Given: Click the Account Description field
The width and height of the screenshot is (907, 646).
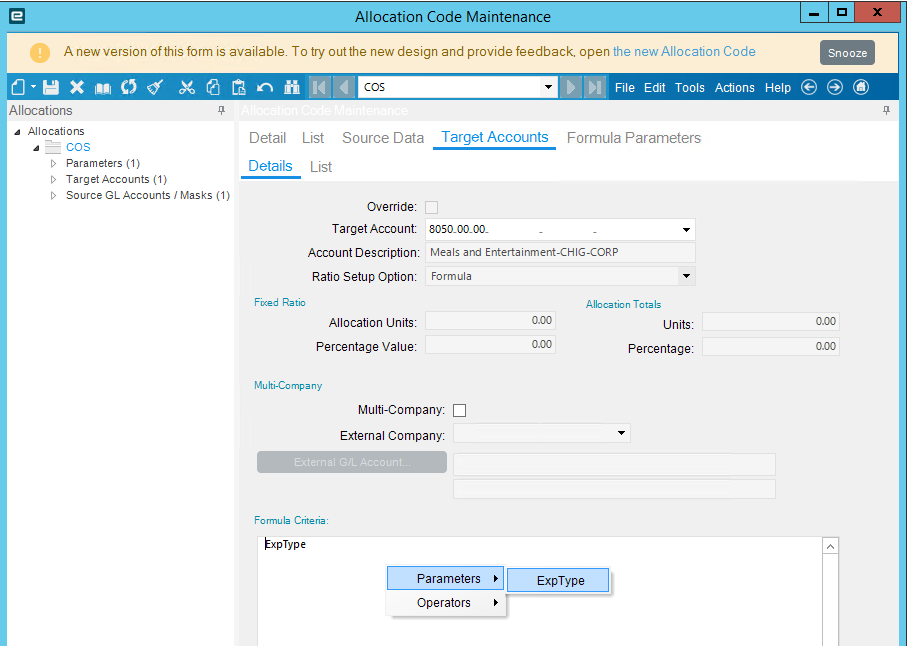Looking at the screenshot, I should (x=560, y=252).
